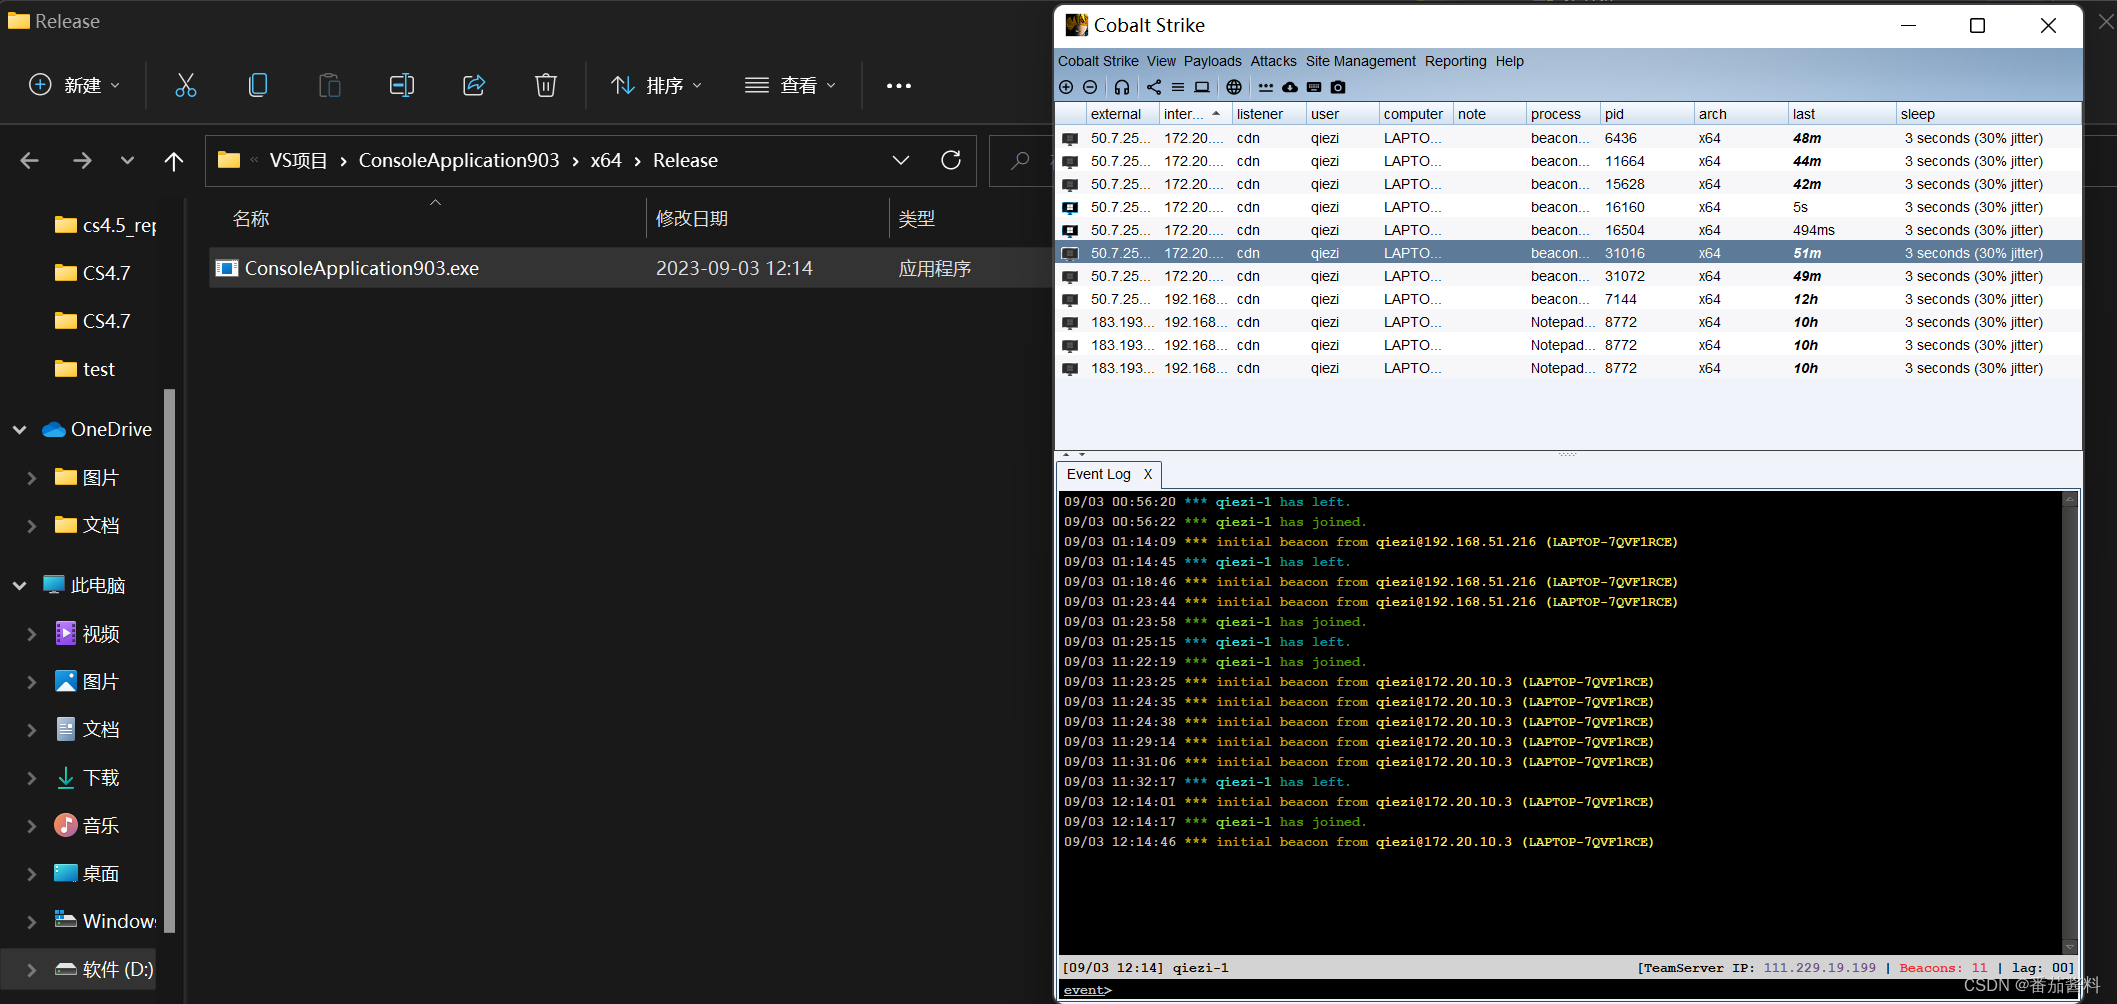Image resolution: width=2117 pixels, height=1004 pixels.
Task: Open the screenshots camera icon
Action: click(1338, 87)
